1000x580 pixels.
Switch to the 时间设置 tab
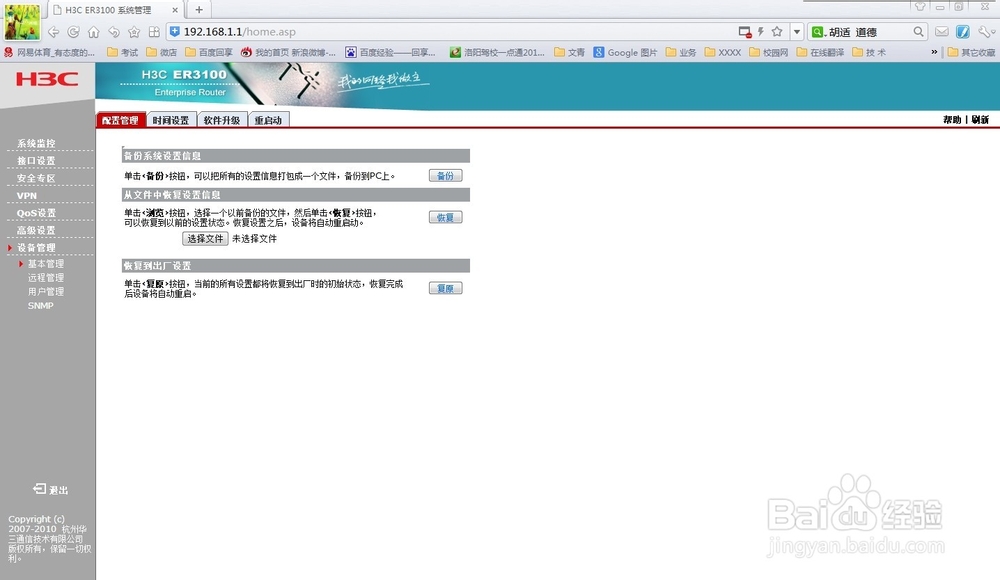tap(171, 120)
